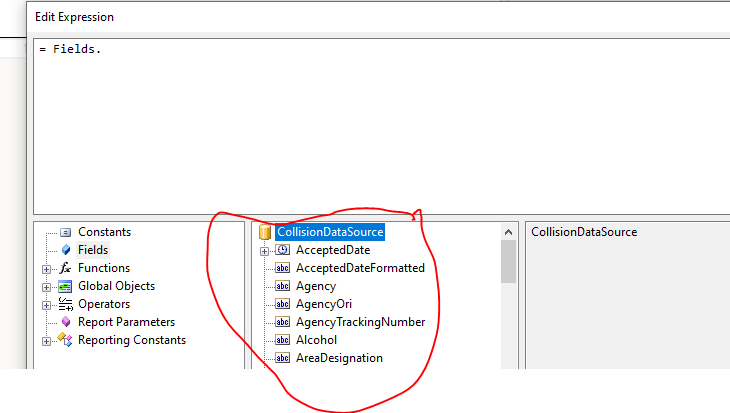Select Global Objects in the category tree
730x413 pixels.
116,286
